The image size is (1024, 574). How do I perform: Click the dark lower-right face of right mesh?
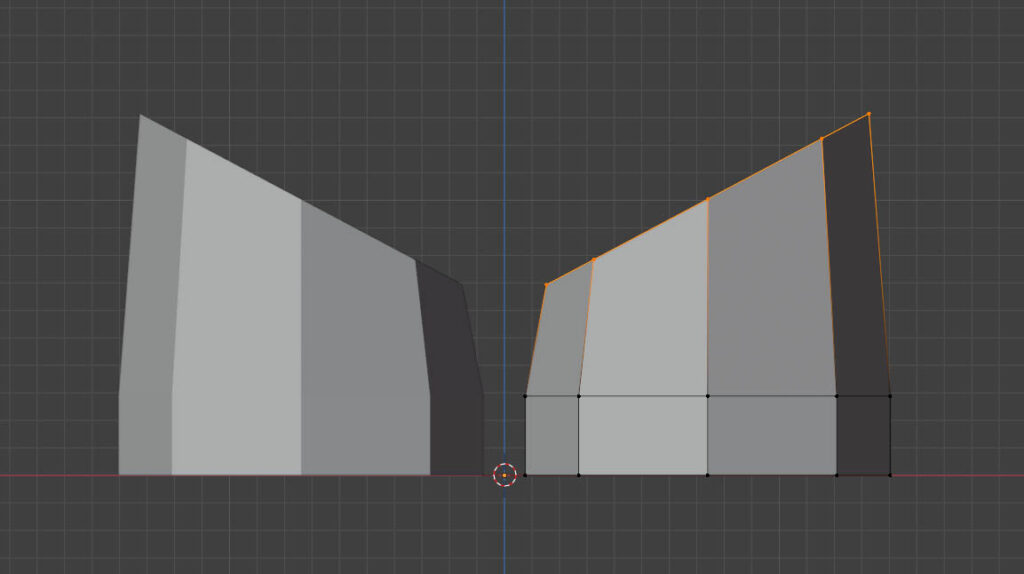pyautogui.click(x=863, y=435)
